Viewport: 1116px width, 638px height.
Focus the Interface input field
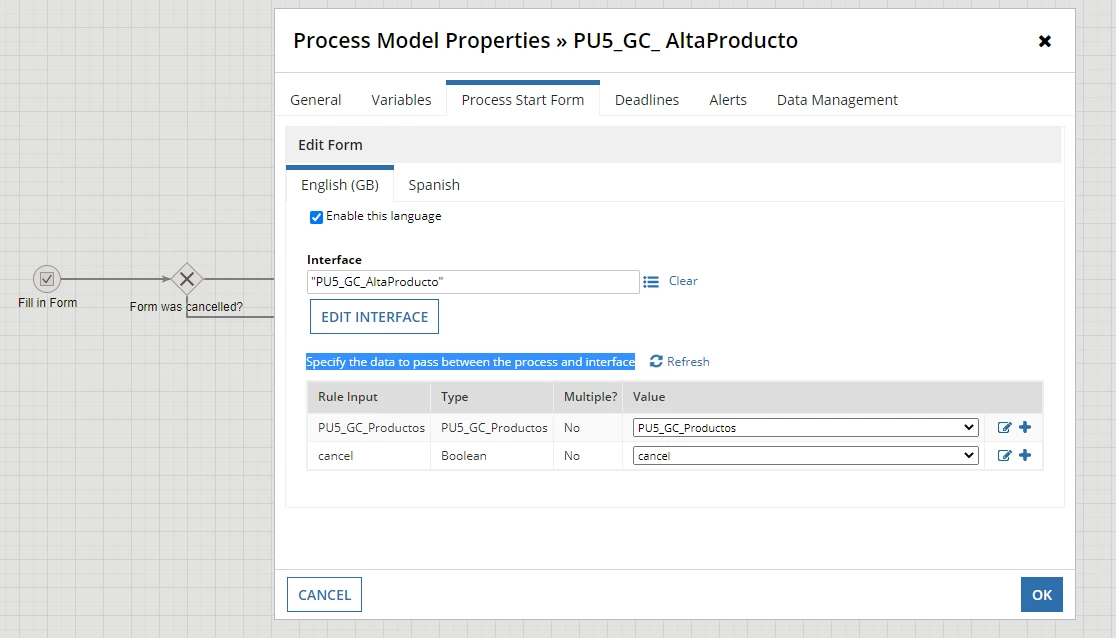[x=473, y=282]
